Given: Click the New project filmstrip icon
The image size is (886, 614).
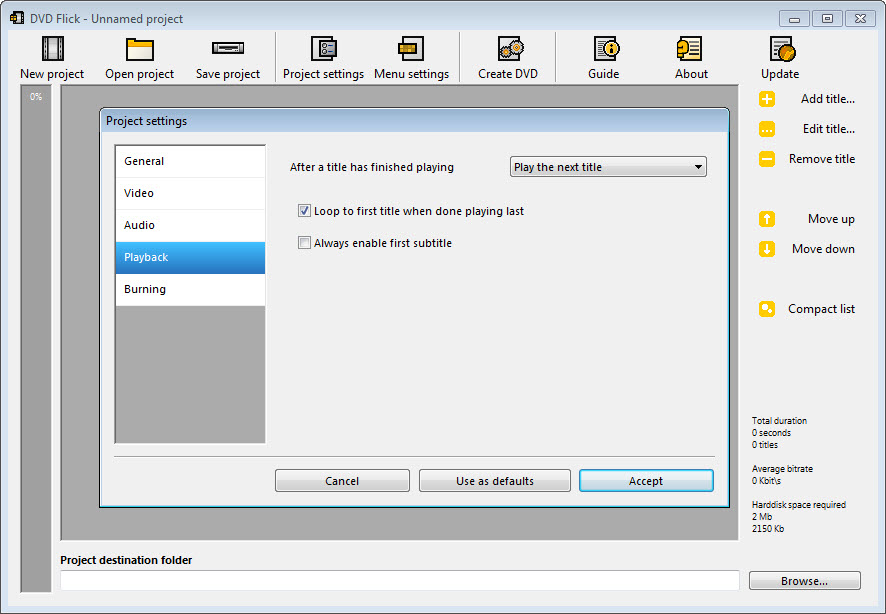Looking at the screenshot, I should 53,49.
